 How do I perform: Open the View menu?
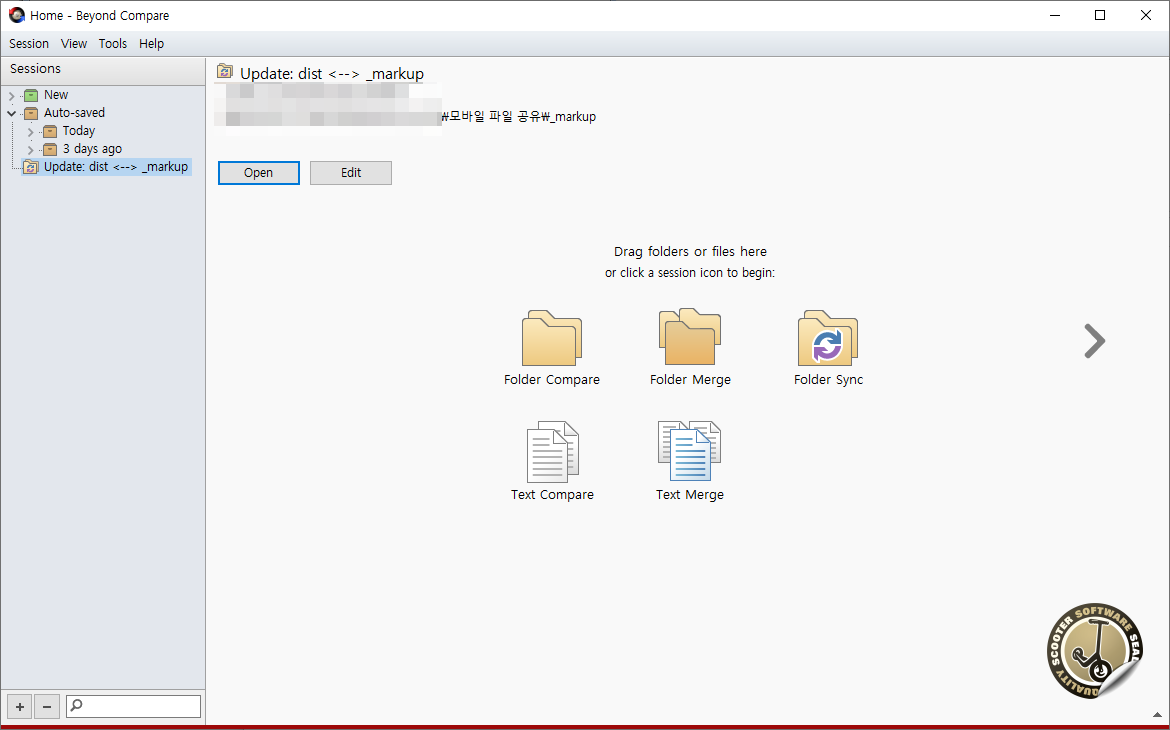[x=74, y=43]
